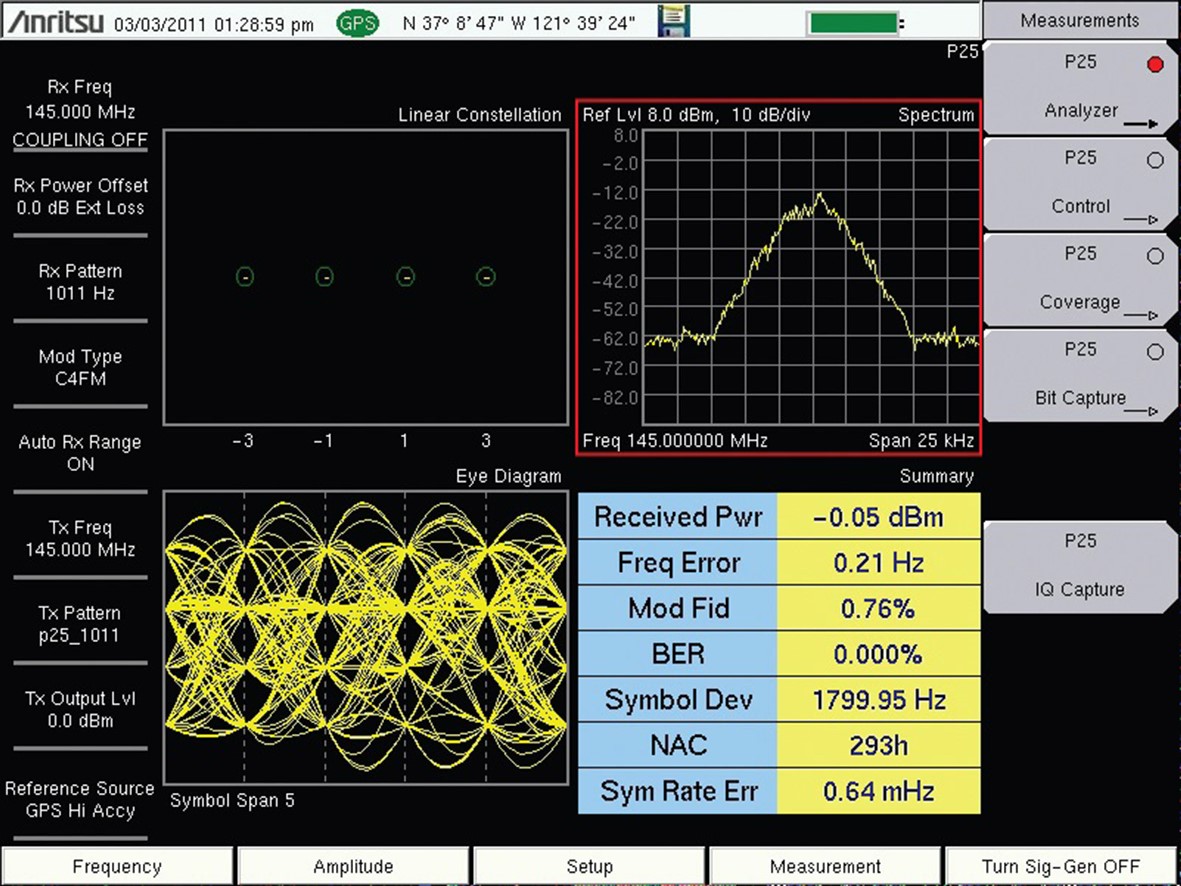Click the floppy disk save icon
This screenshot has height=886, width=1181.
pos(674,21)
